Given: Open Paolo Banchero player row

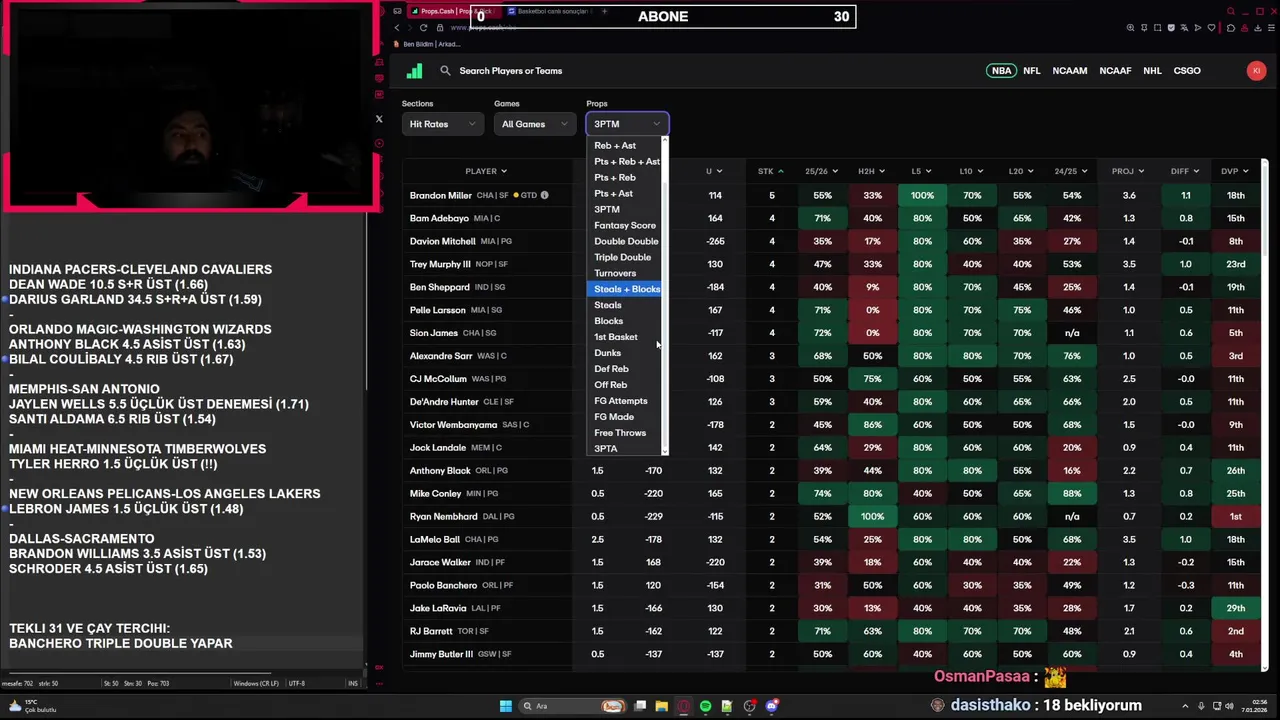Looking at the screenshot, I should coord(833,585).
